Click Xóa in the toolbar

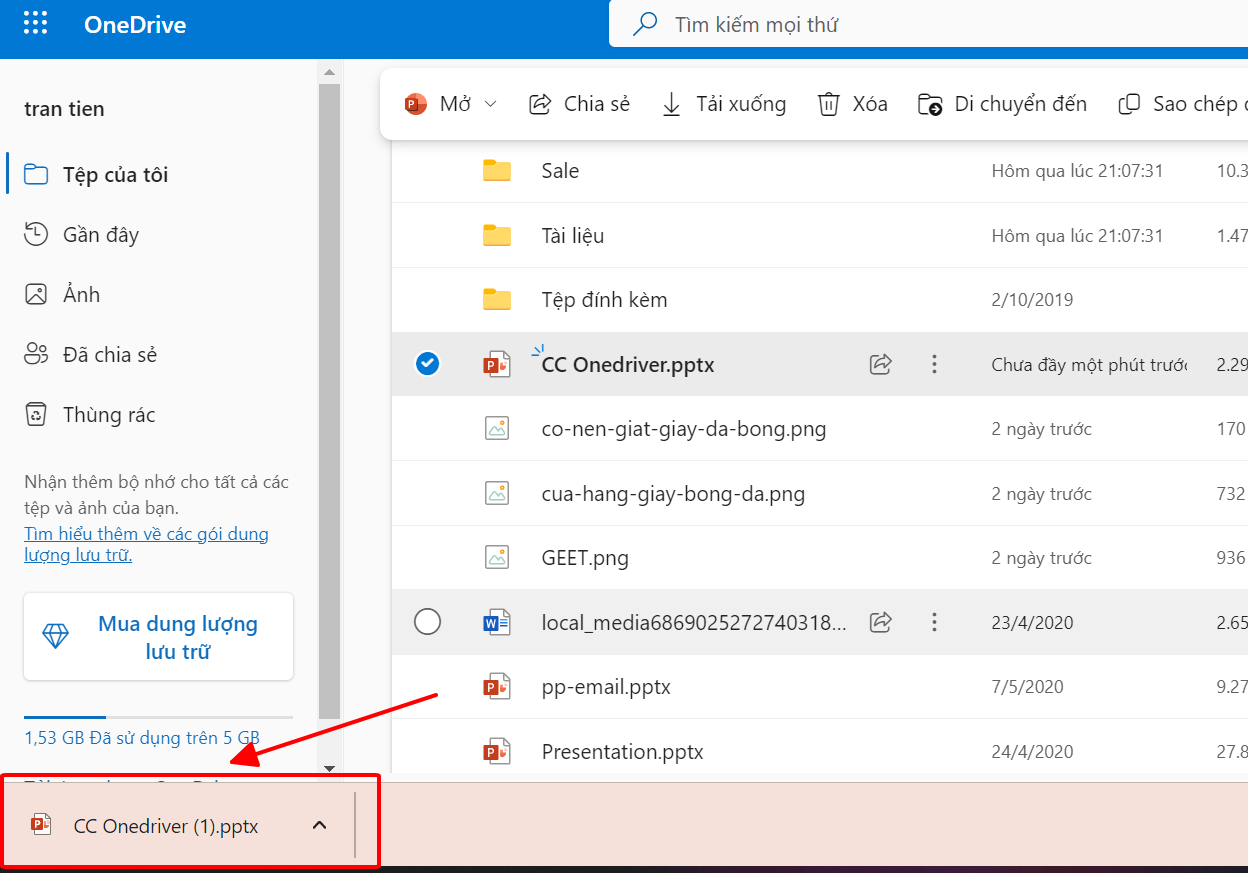click(852, 104)
